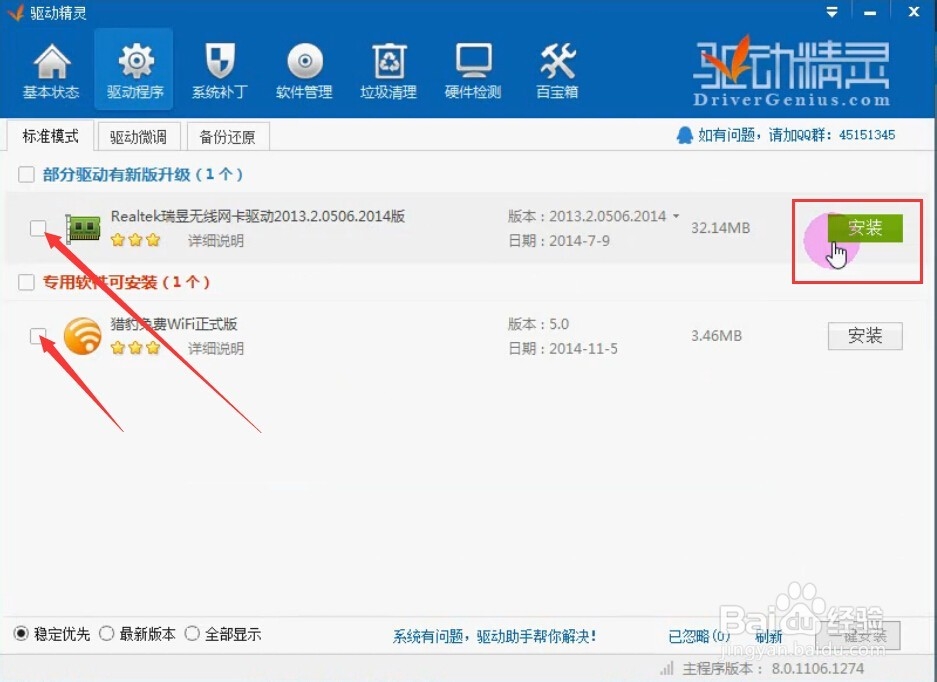Image resolution: width=937 pixels, height=682 pixels.
Task: Click the 已忽略(0) link
Action: pyautogui.click(x=699, y=636)
